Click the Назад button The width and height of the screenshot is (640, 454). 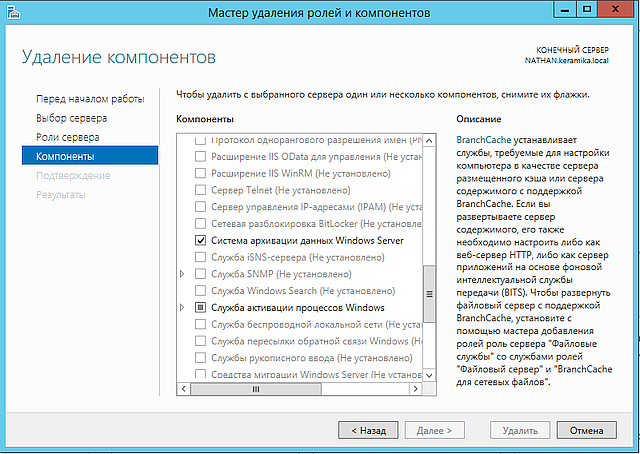368,430
